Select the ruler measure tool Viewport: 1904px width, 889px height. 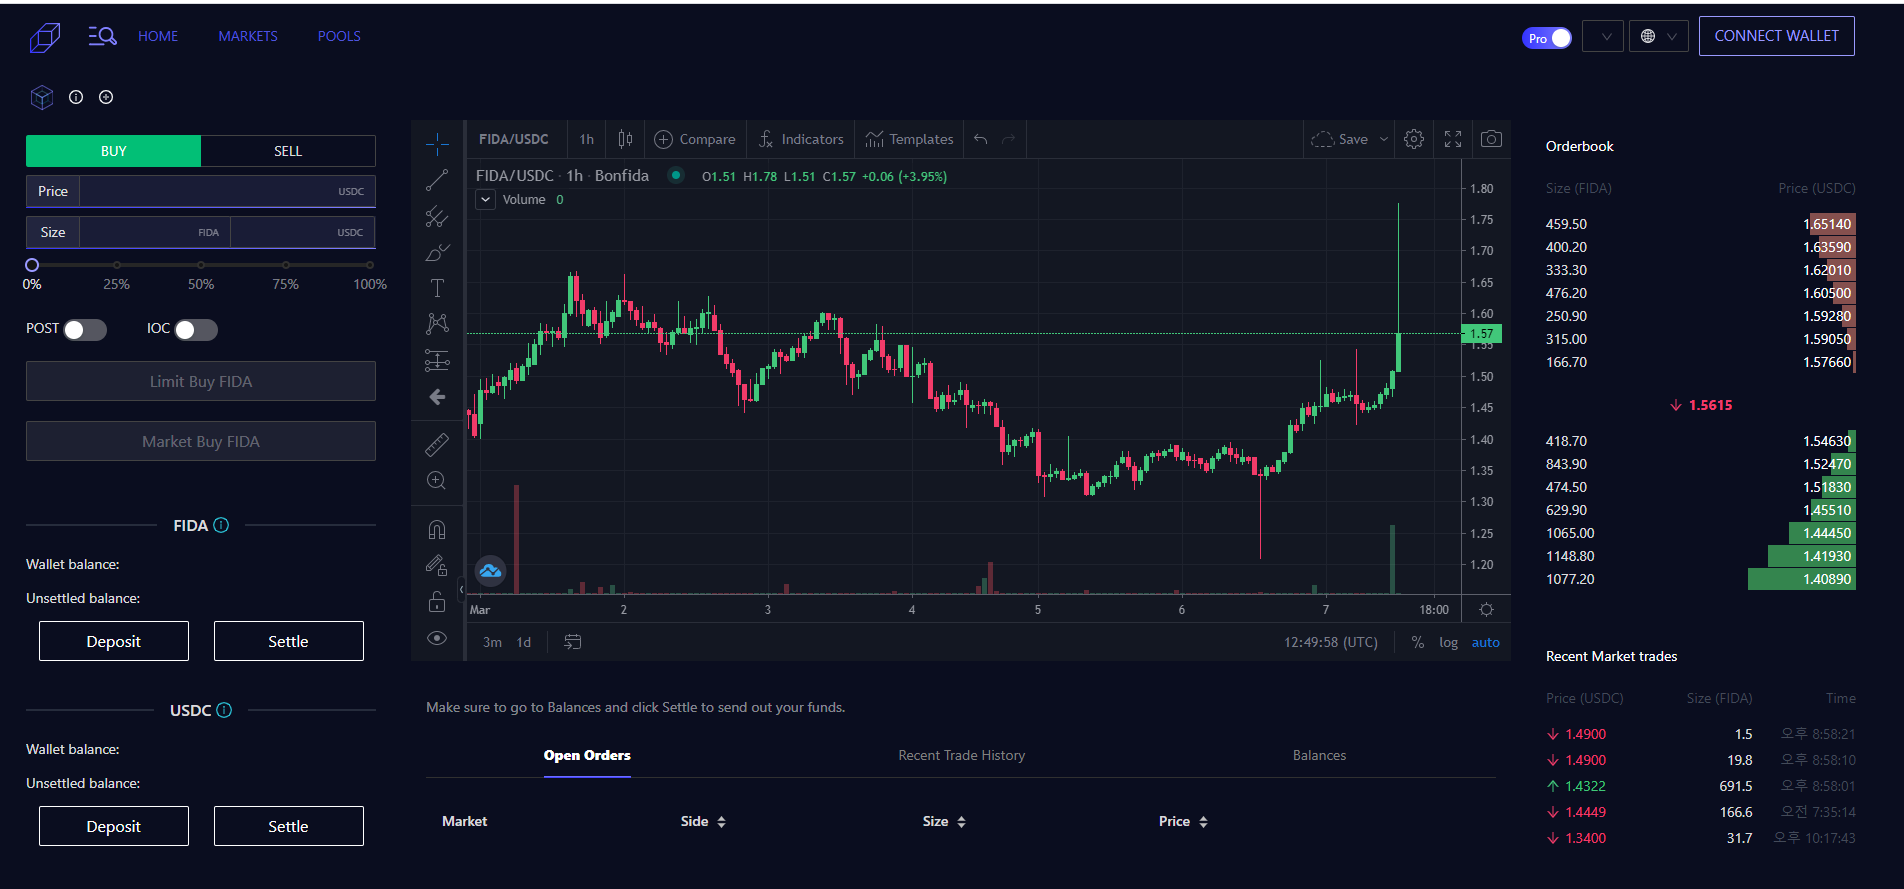[x=437, y=444]
